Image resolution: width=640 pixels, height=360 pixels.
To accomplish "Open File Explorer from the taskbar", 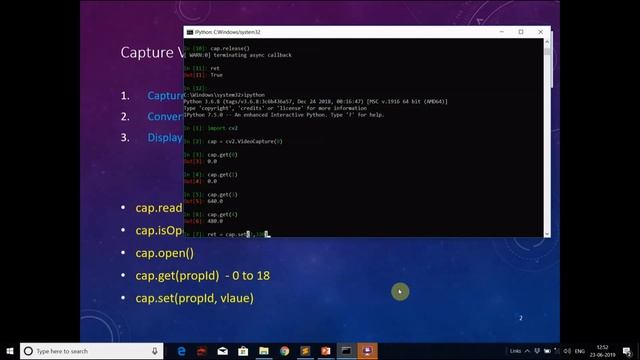I will 264,351.
